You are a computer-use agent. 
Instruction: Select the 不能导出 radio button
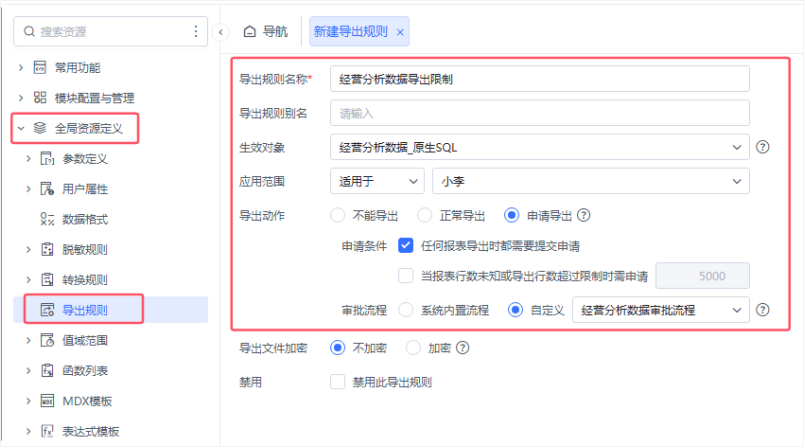tap(337, 216)
